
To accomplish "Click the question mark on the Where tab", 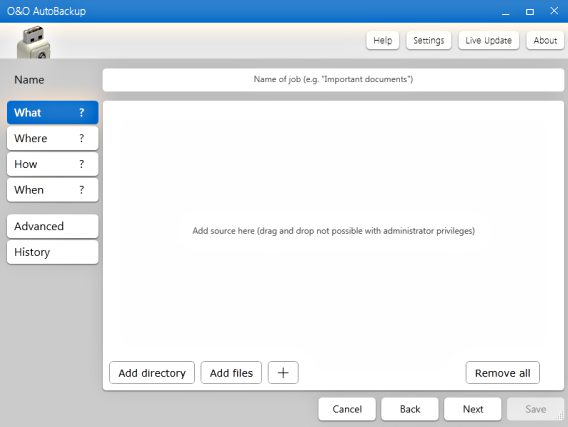I will tap(82, 138).
